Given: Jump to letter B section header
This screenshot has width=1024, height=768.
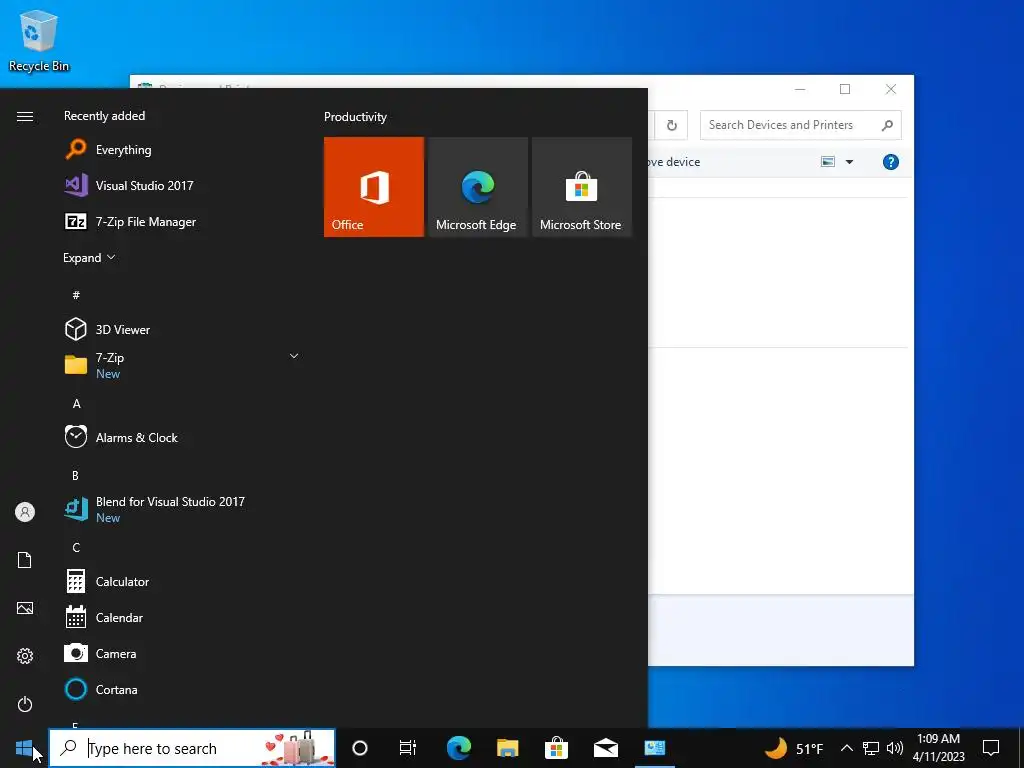Looking at the screenshot, I should 76,475.
